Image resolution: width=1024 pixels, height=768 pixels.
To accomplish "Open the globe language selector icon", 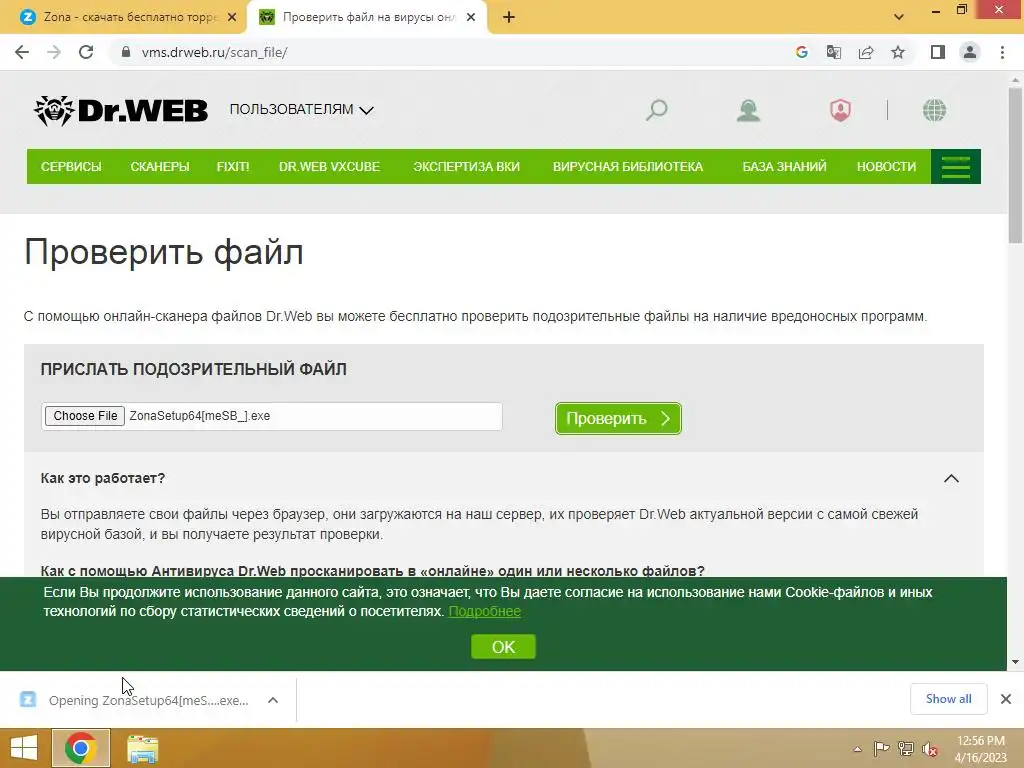I will pyautogui.click(x=935, y=110).
